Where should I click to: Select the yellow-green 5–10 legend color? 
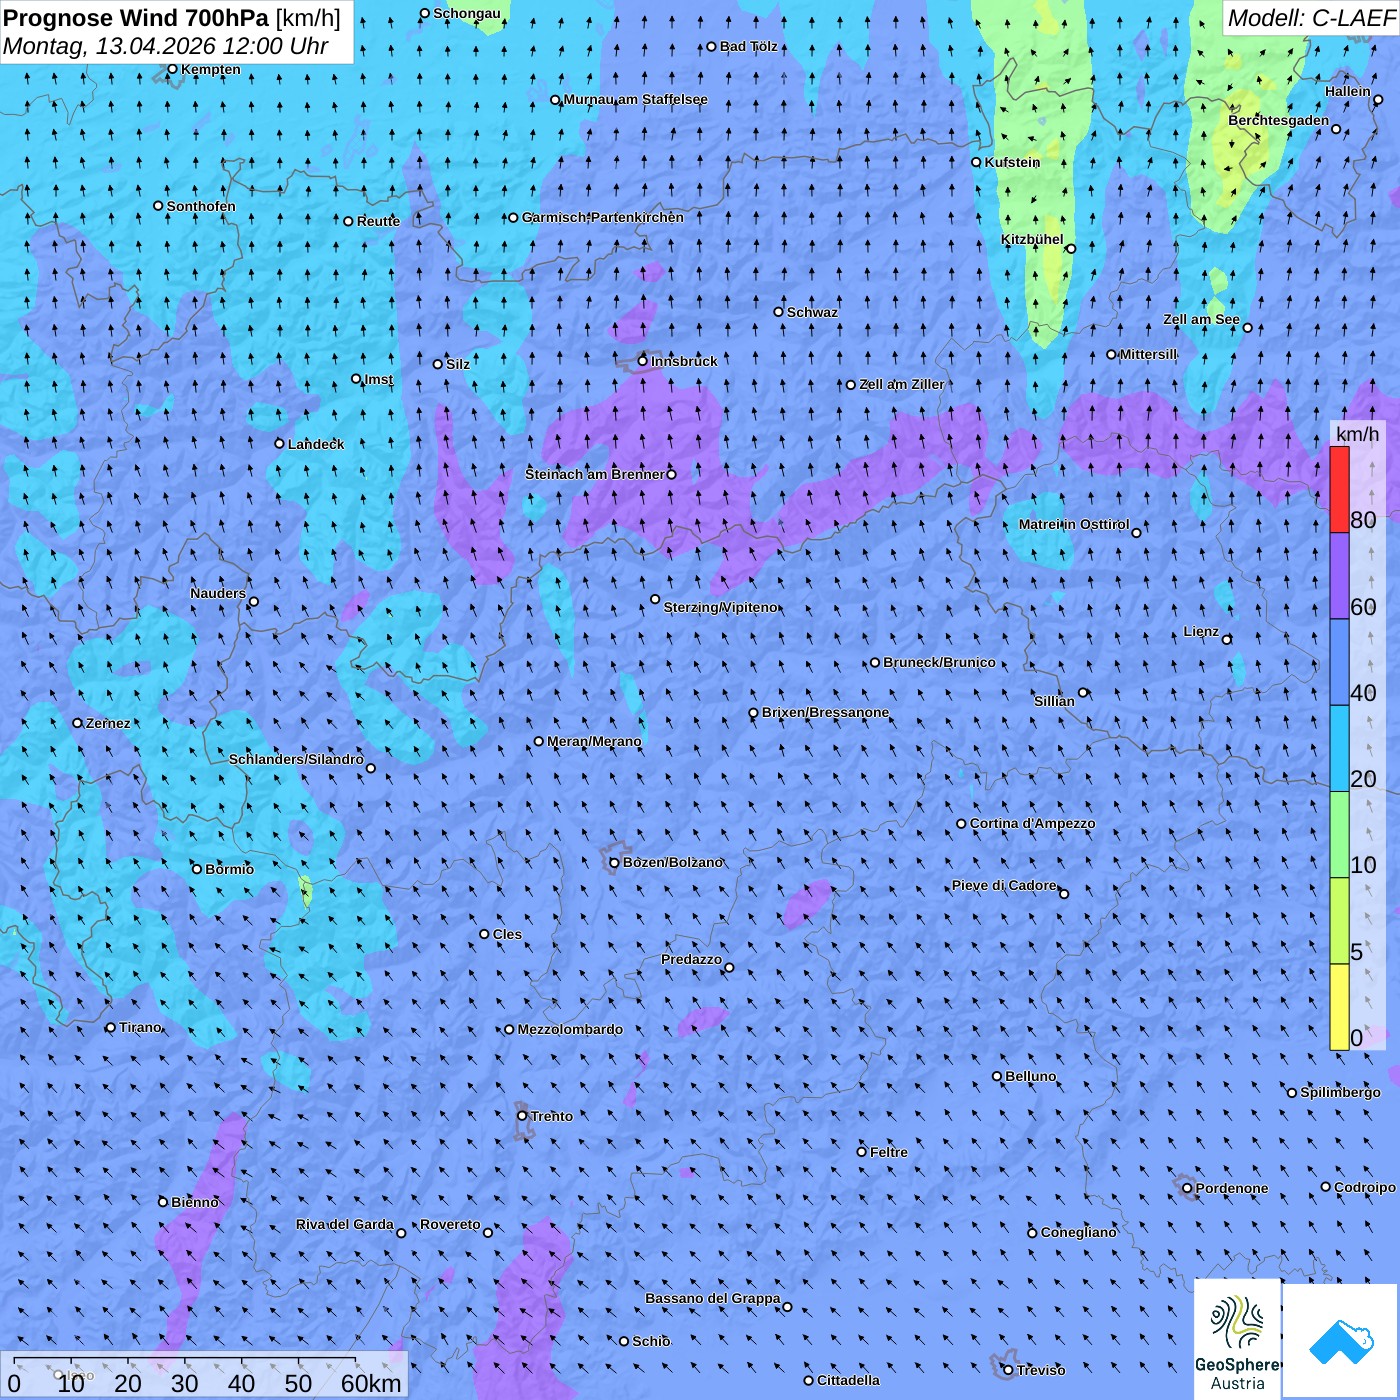pyautogui.click(x=1339, y=921)
